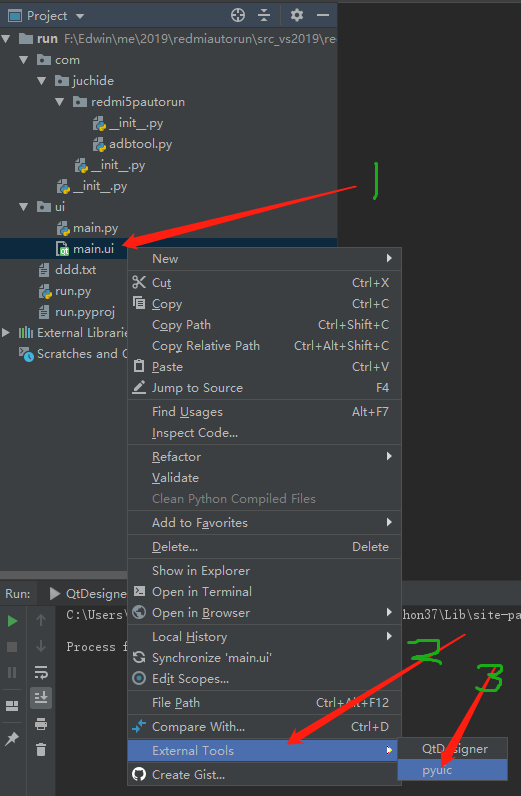The width and height of the screenshot is (521, 796).
Task: Choose Copy from context menu
Action: click(x=264, y=304)
